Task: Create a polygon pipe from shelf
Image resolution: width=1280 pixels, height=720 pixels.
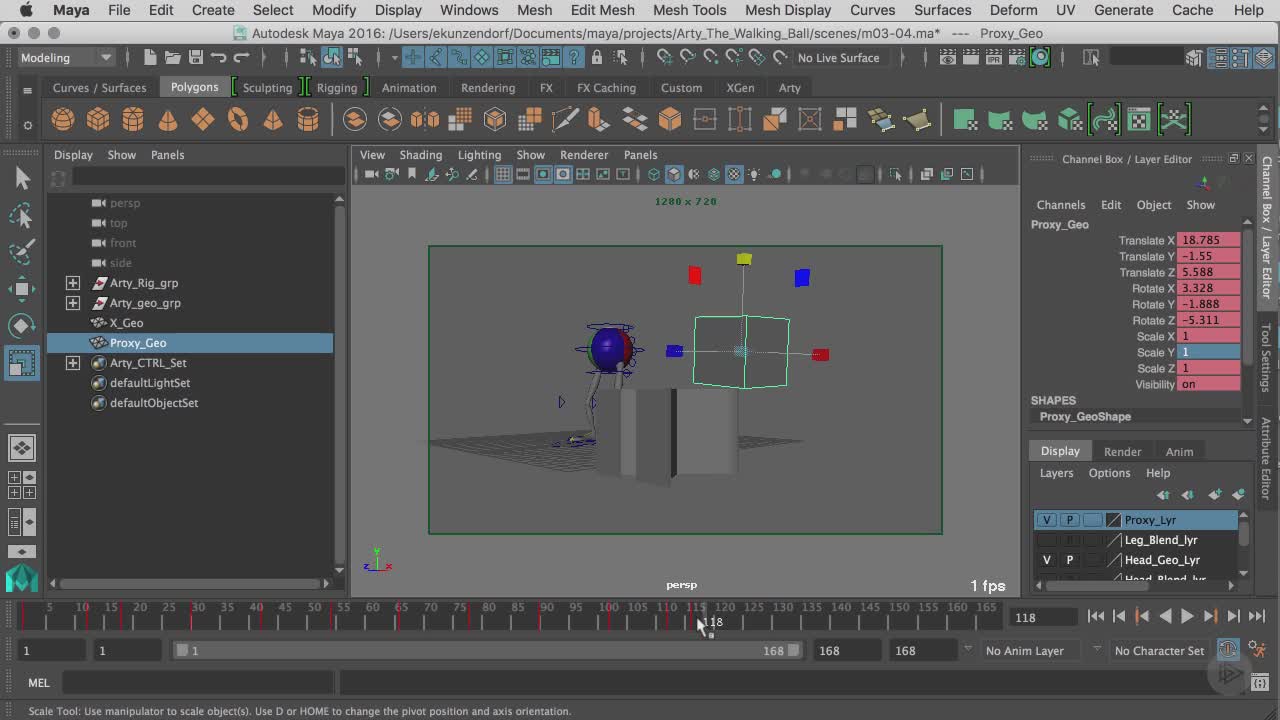Action: click(x=308, y=120)
